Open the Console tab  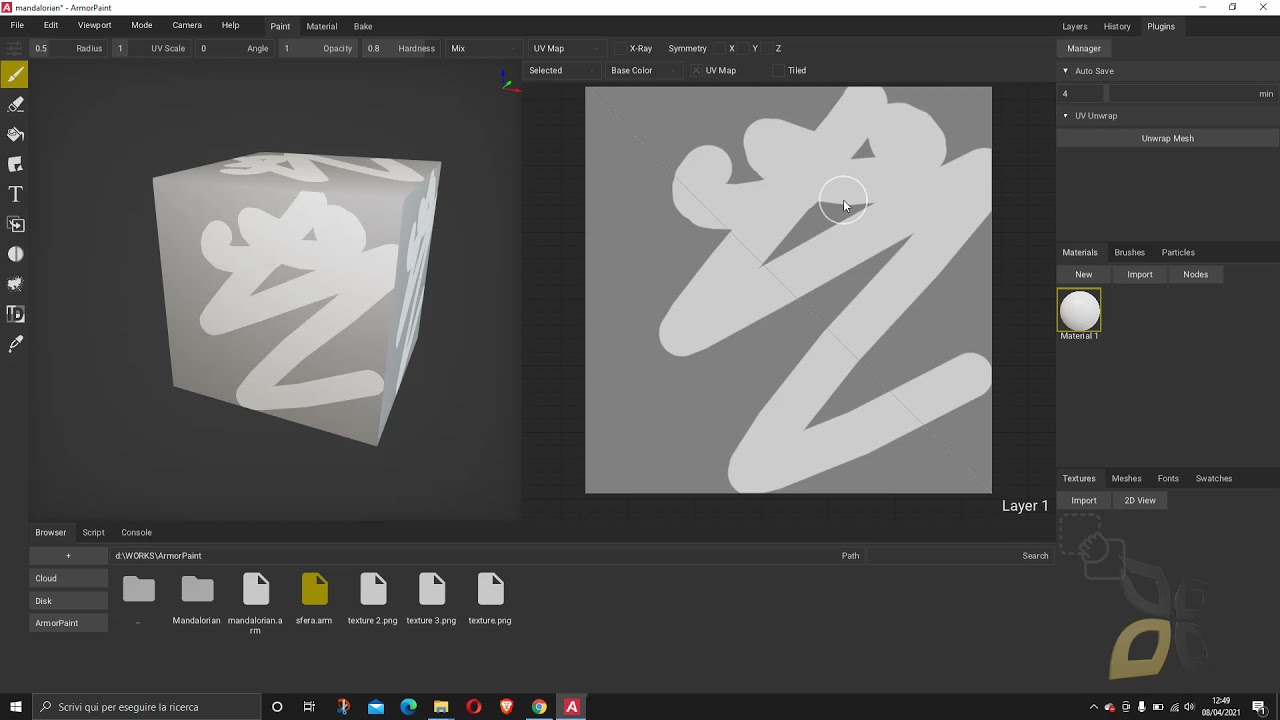click(x=136, y=532)
